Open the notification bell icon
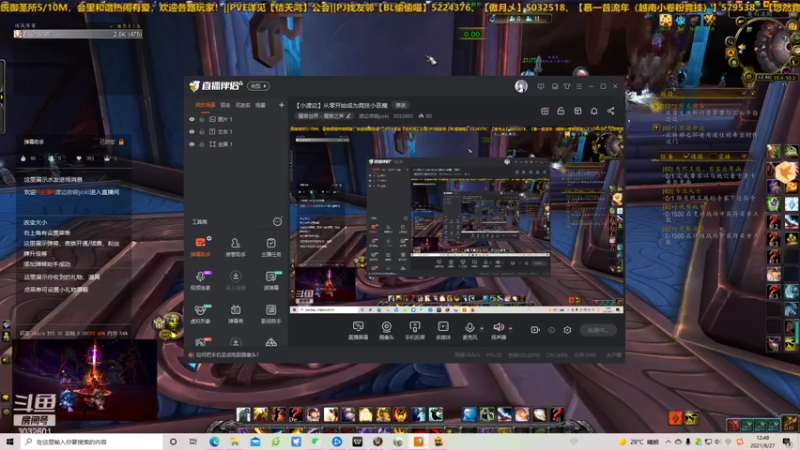This screenshot has width=800, height=450. coord(594,111)
